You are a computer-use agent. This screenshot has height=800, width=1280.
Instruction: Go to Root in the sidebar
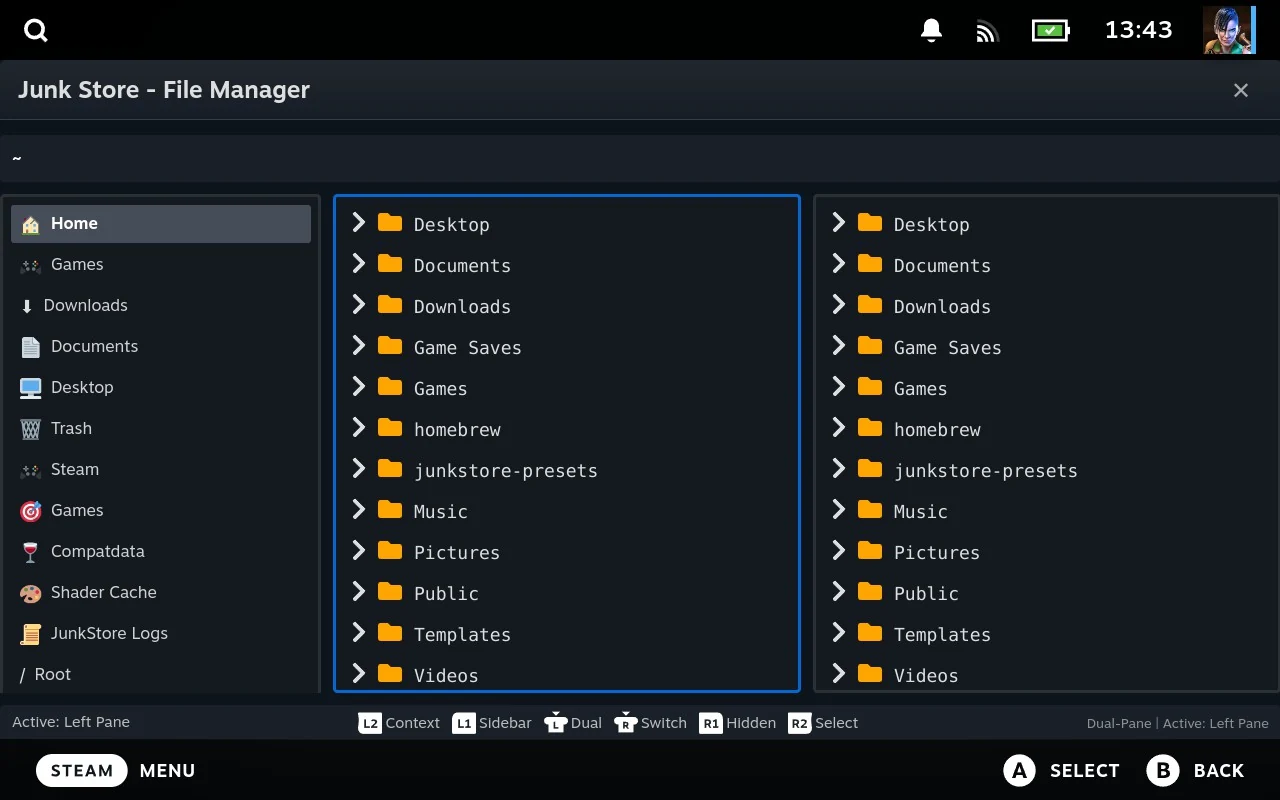pyautogui.click(x=161, y=675)
